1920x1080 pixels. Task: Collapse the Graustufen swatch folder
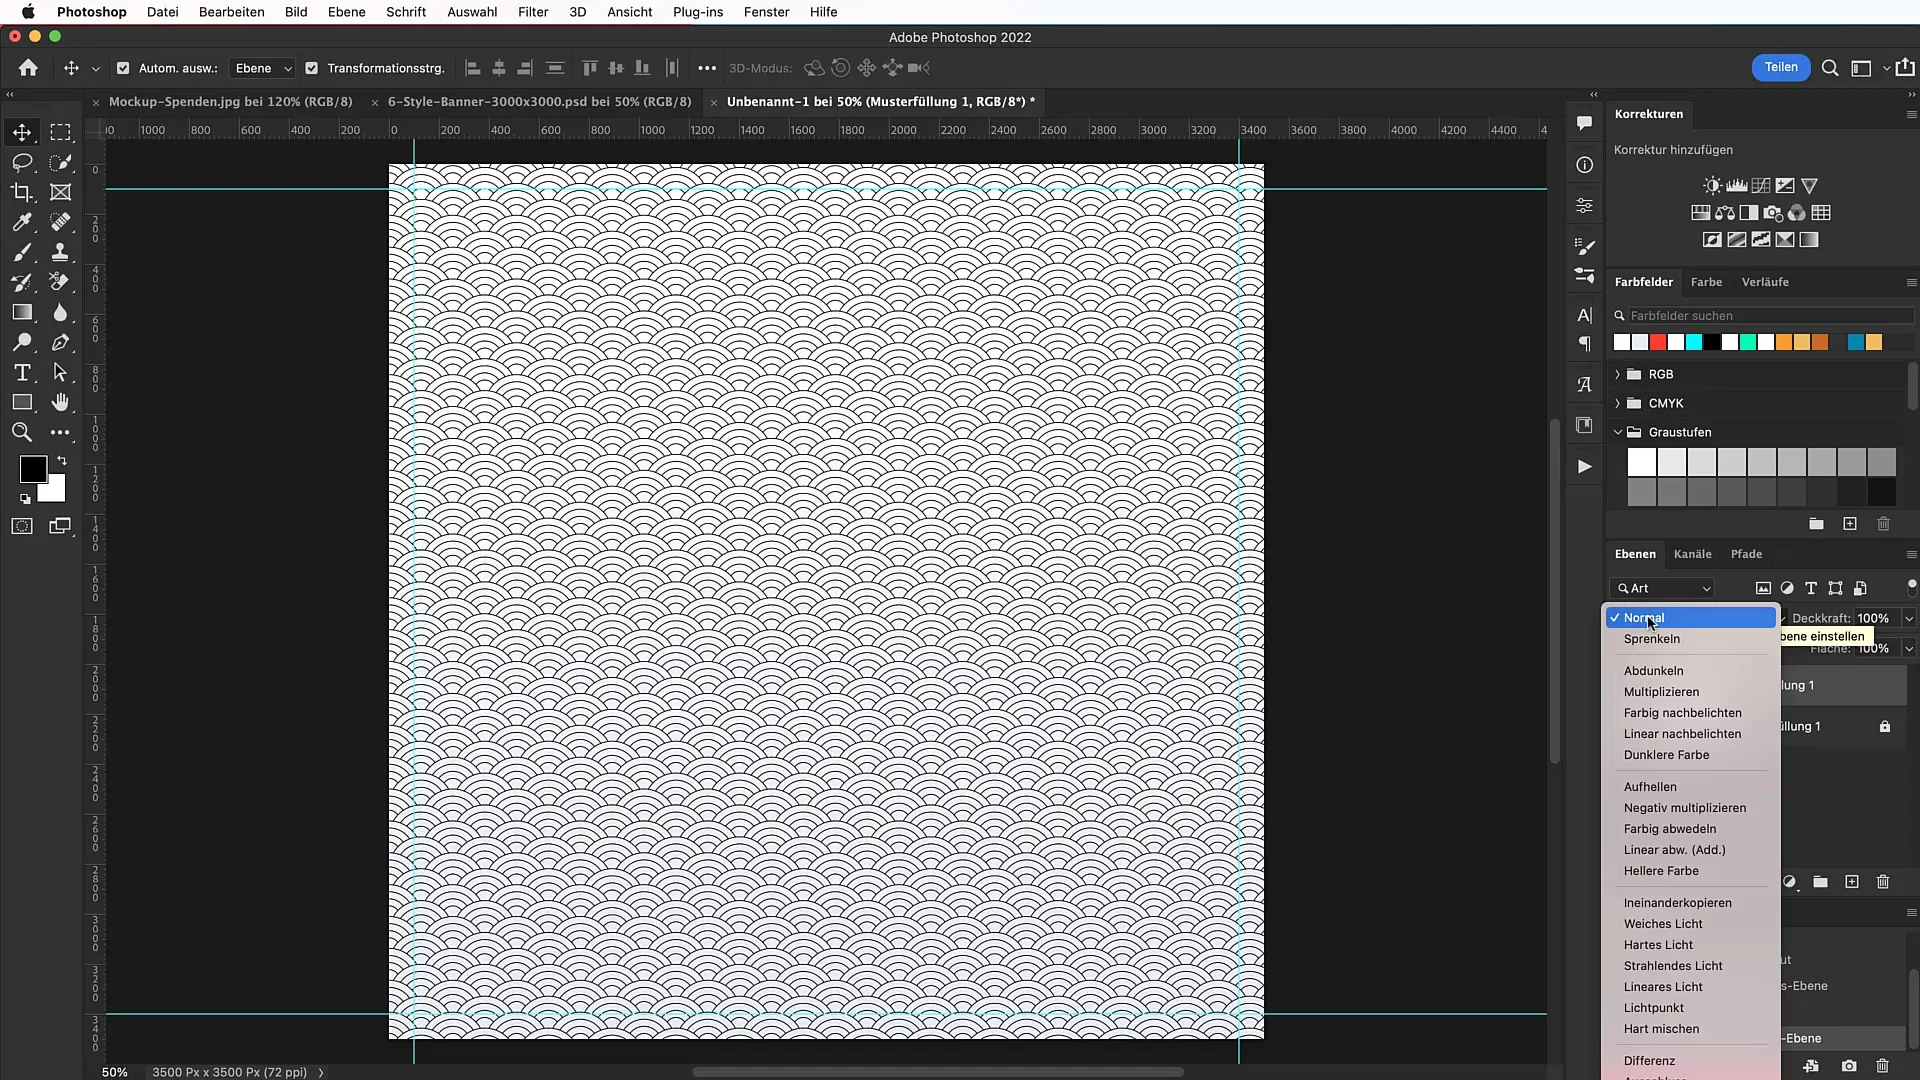1617,432
